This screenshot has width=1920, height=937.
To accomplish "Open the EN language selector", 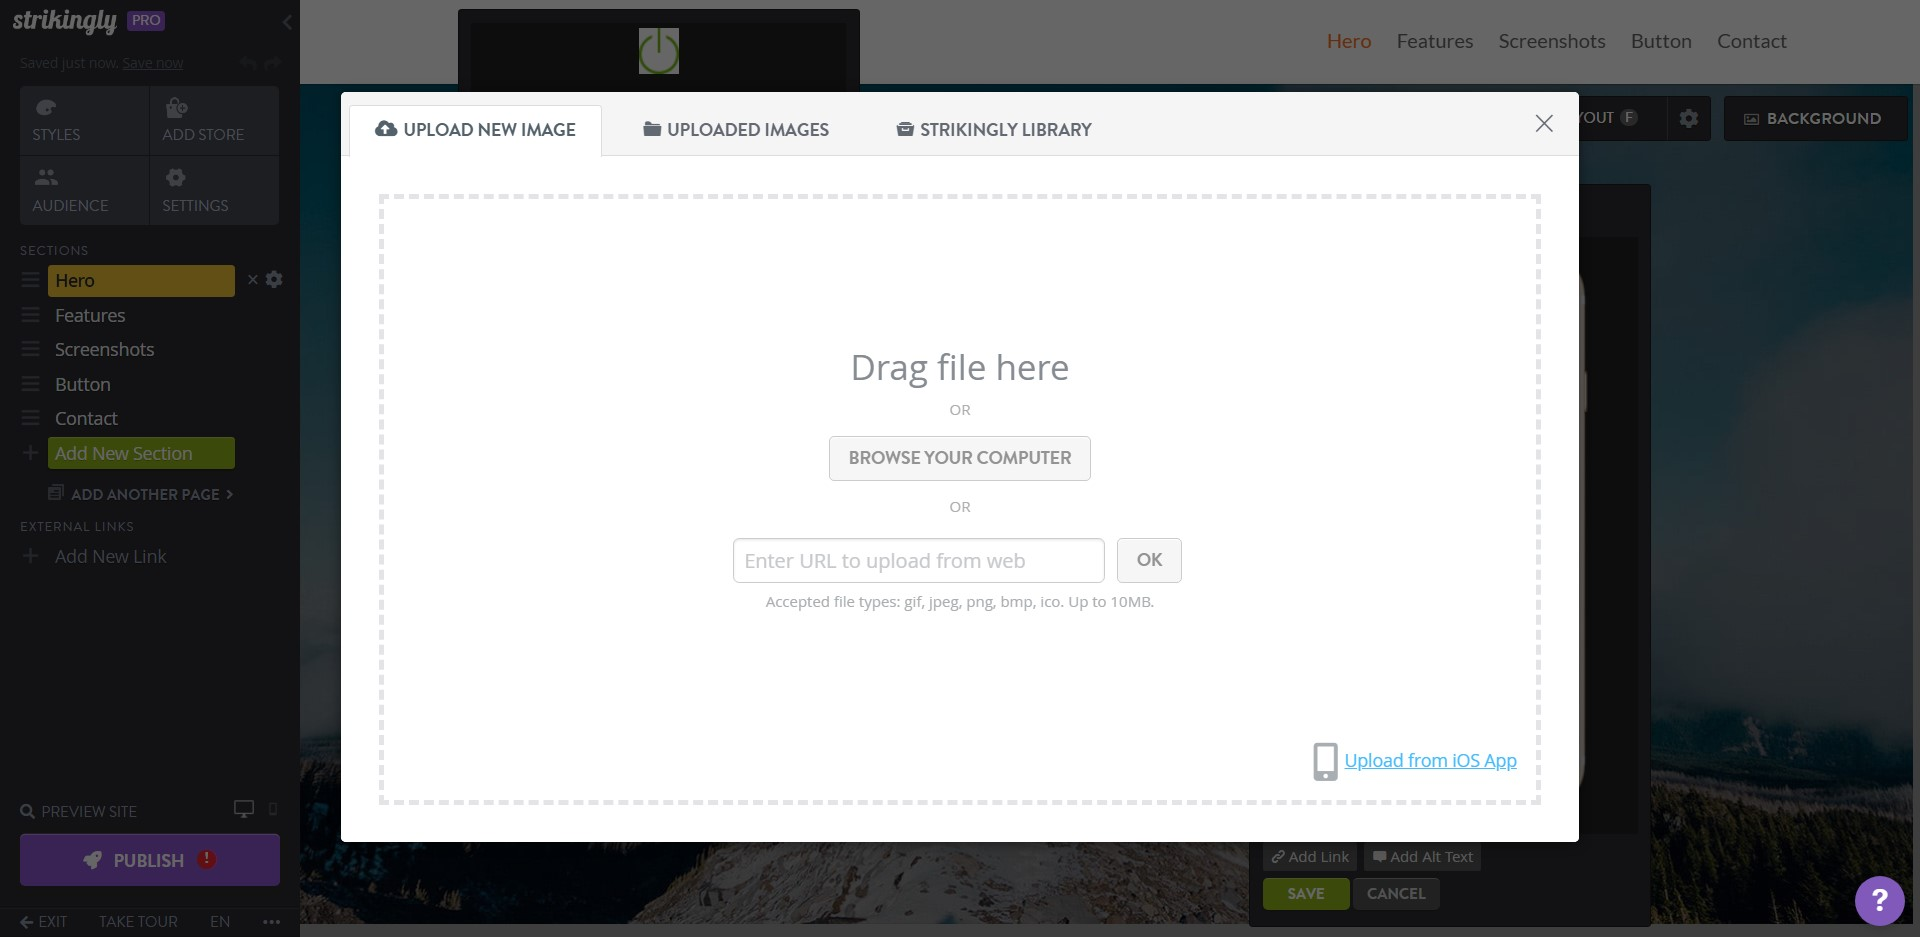I will click(219, 922).
